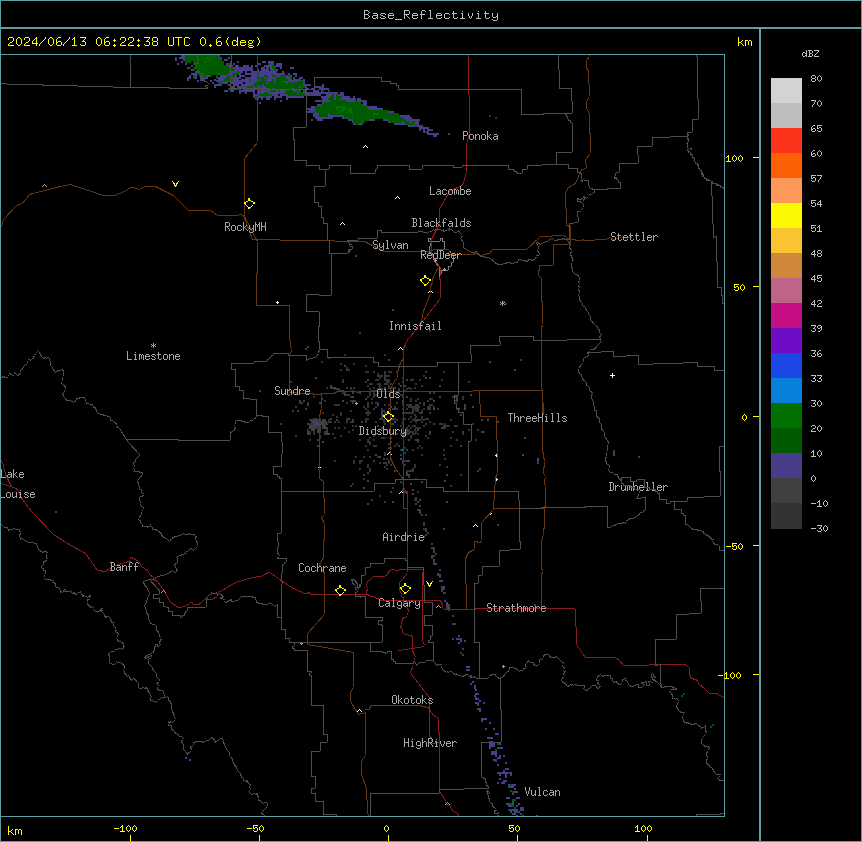
Task: Click the -30 dBZ dark gray legend swatch
Action: [786, 516]
